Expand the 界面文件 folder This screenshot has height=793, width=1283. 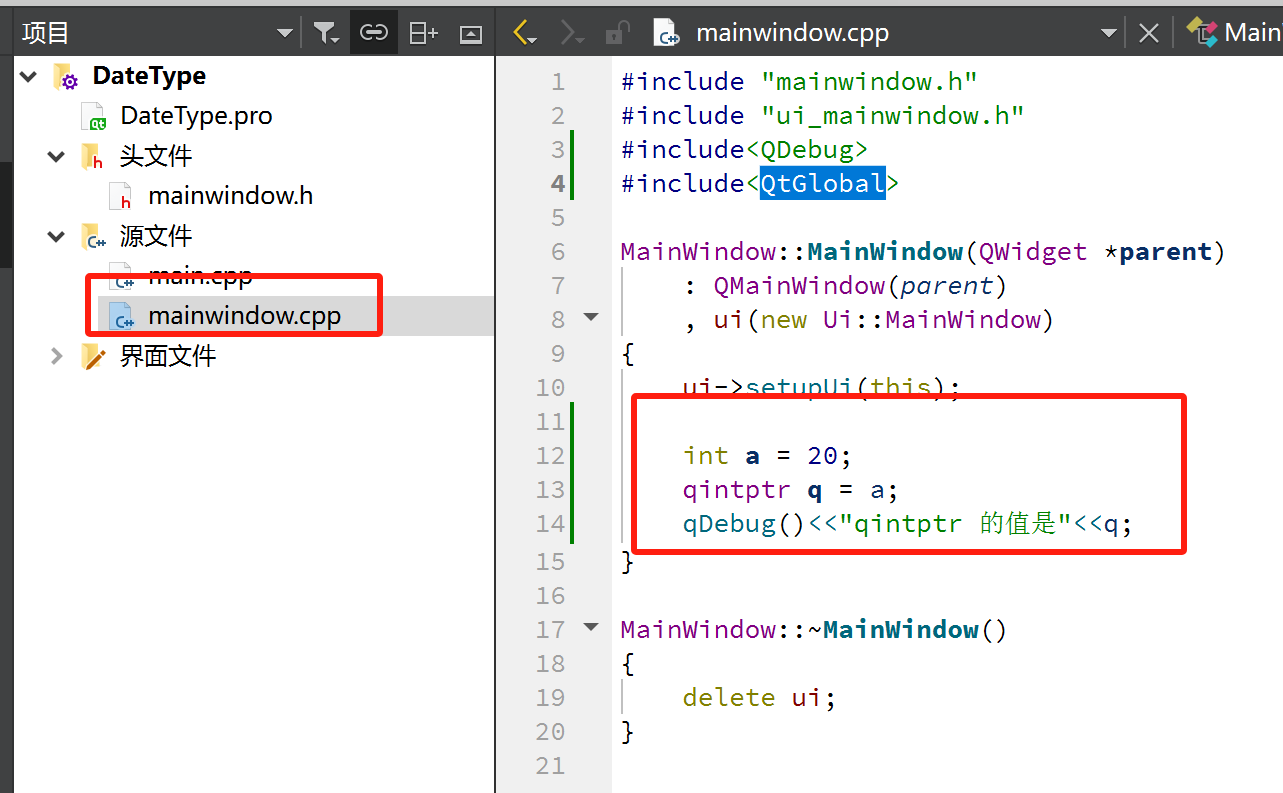tap(56, 356)
